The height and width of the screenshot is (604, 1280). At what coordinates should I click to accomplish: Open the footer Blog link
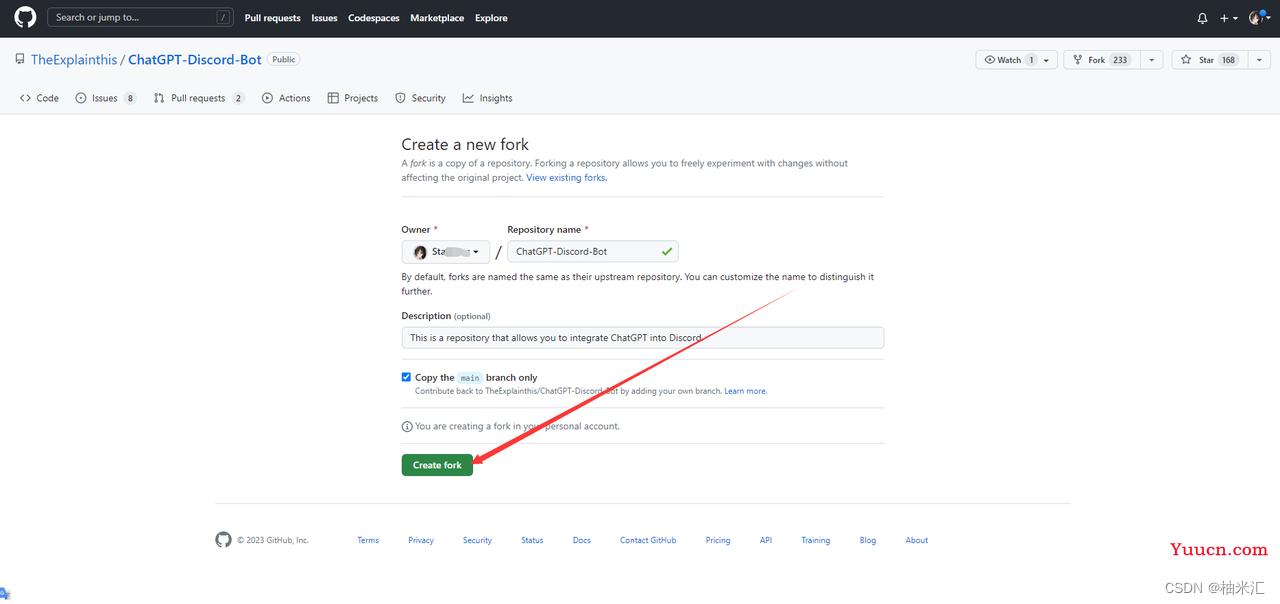click(x=868, y=540)
